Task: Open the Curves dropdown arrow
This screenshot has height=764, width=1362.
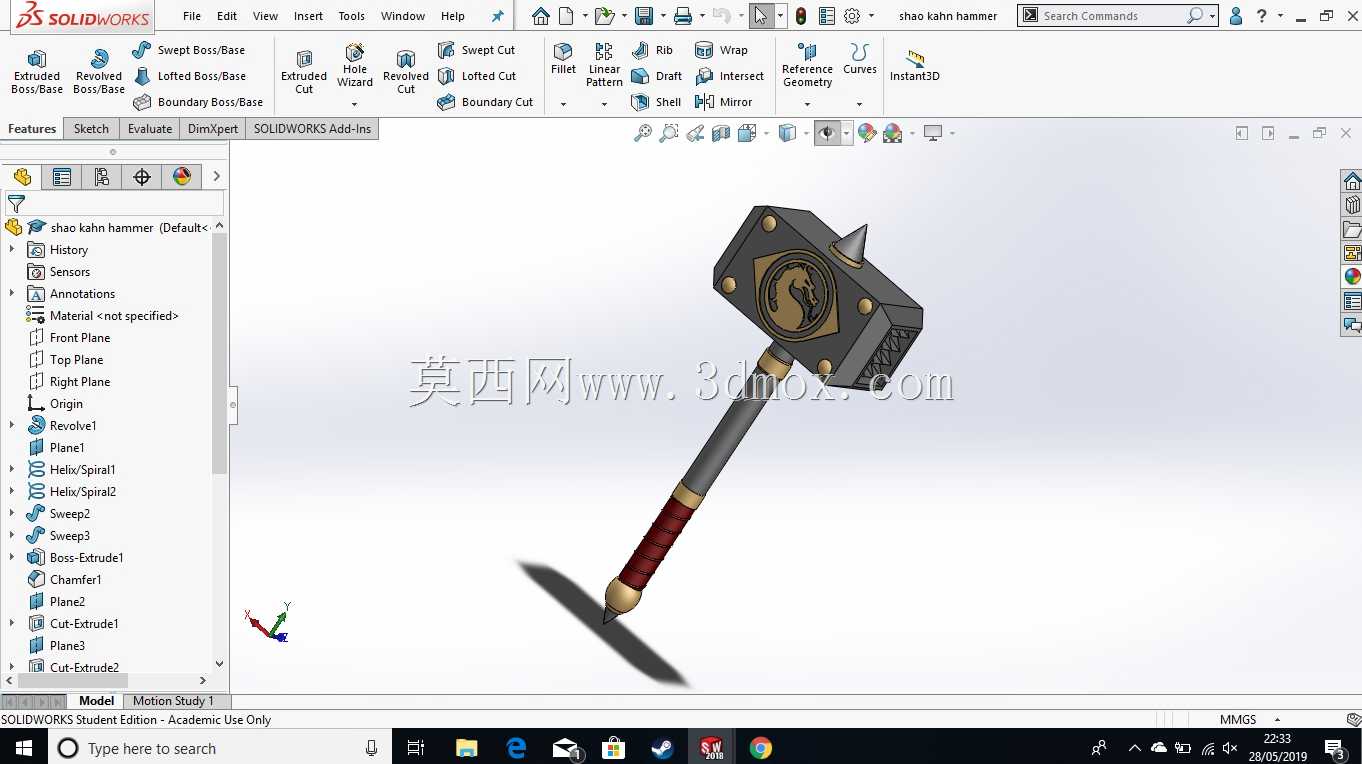Action: [859, 104]
